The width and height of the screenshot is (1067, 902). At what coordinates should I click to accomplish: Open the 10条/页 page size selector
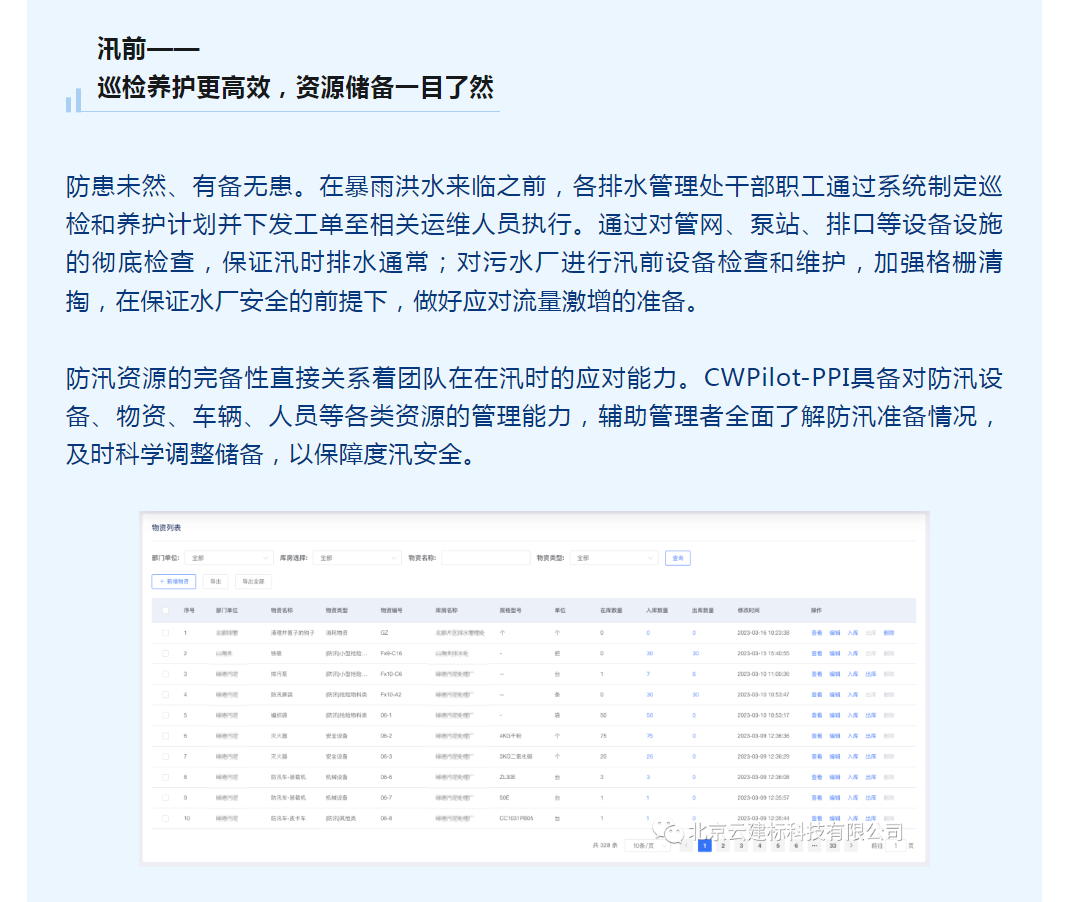tap(647, 845)
